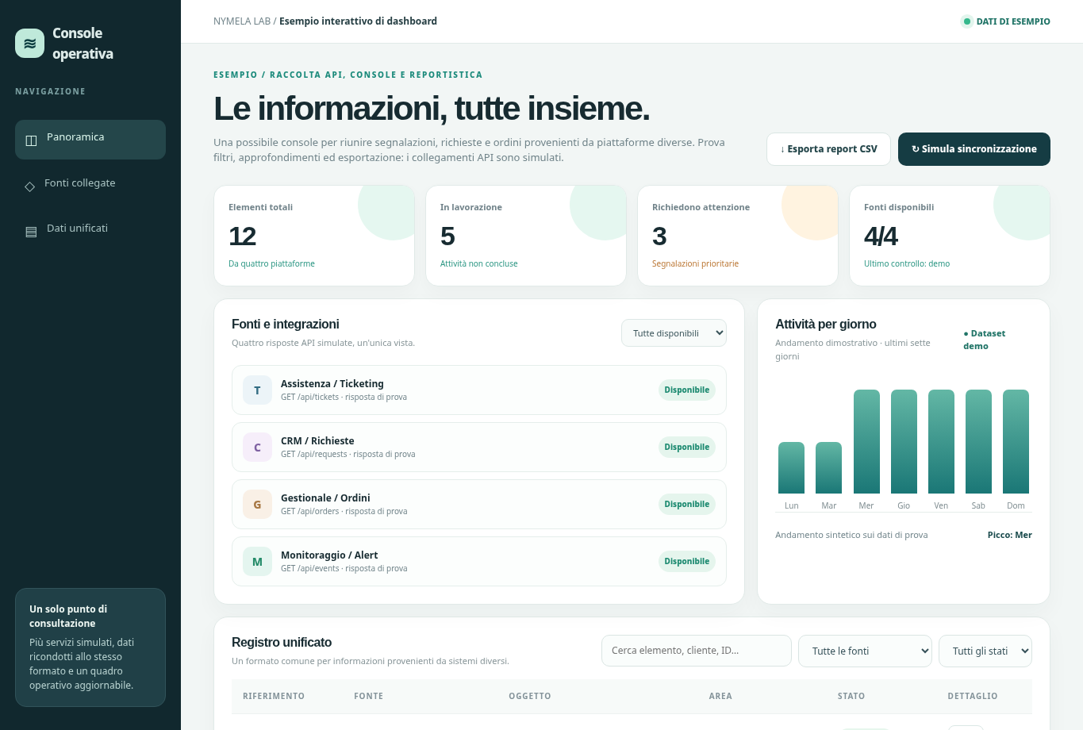This screenshot has width=1083, height=730.
Task: Click the Ven bar in activity chart
Action: [941, 441]
